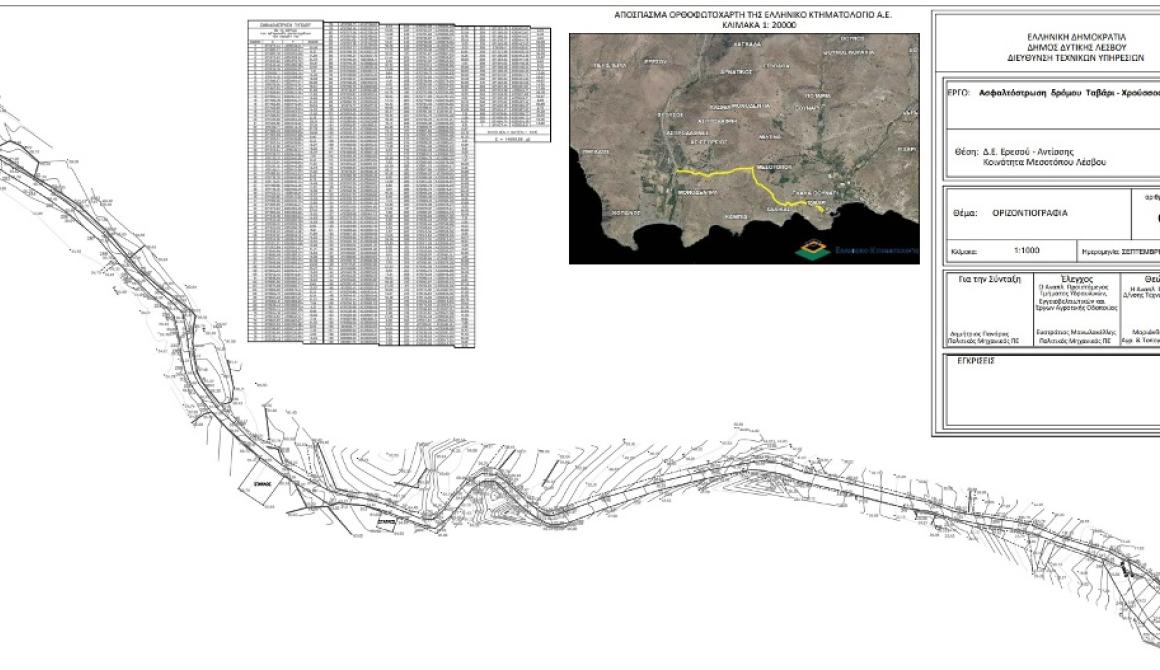The width and height of the screenshot is (1160, 670).
Task: Select the 'ΟΡΙΖΟΝΤΙΟΓΡΑΦΙΑ' subject text
Action: point(1030,213)
